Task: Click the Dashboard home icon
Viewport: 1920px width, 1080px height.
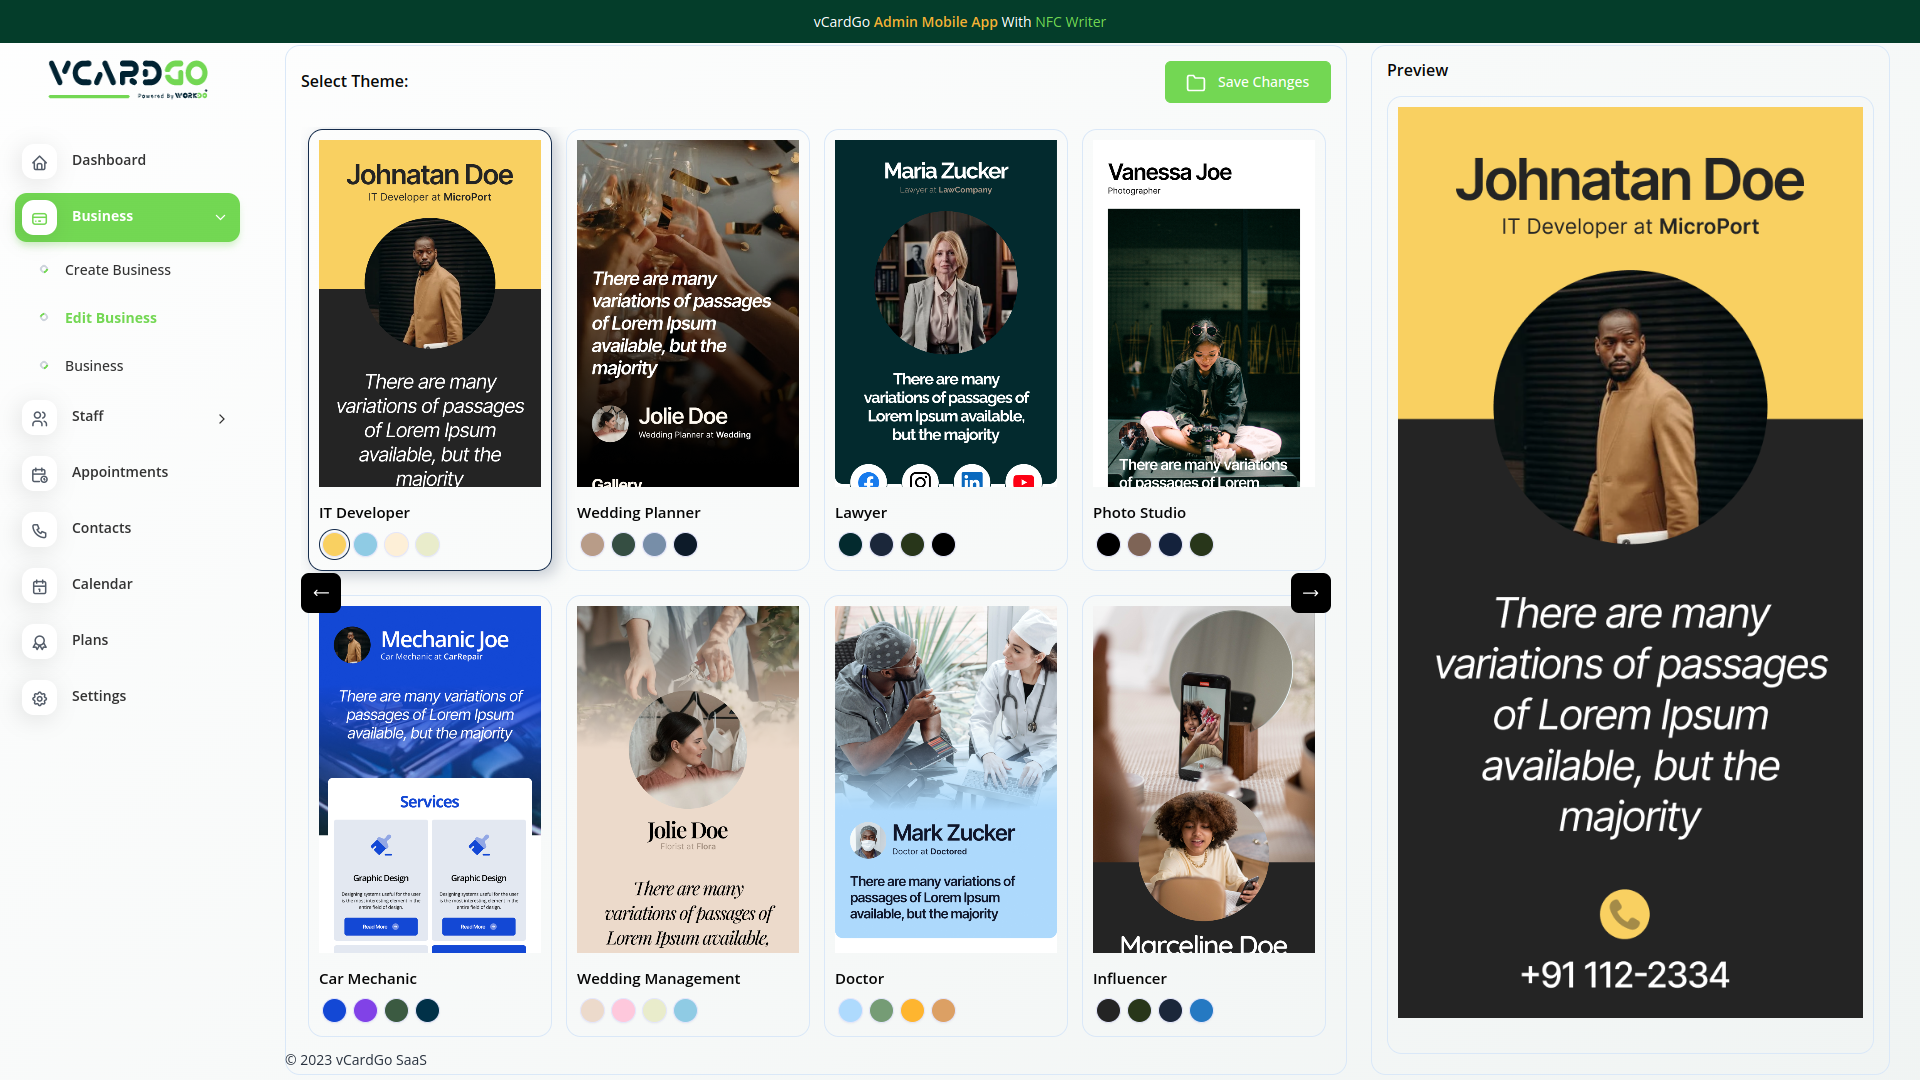Action: (x=39, y=162)
